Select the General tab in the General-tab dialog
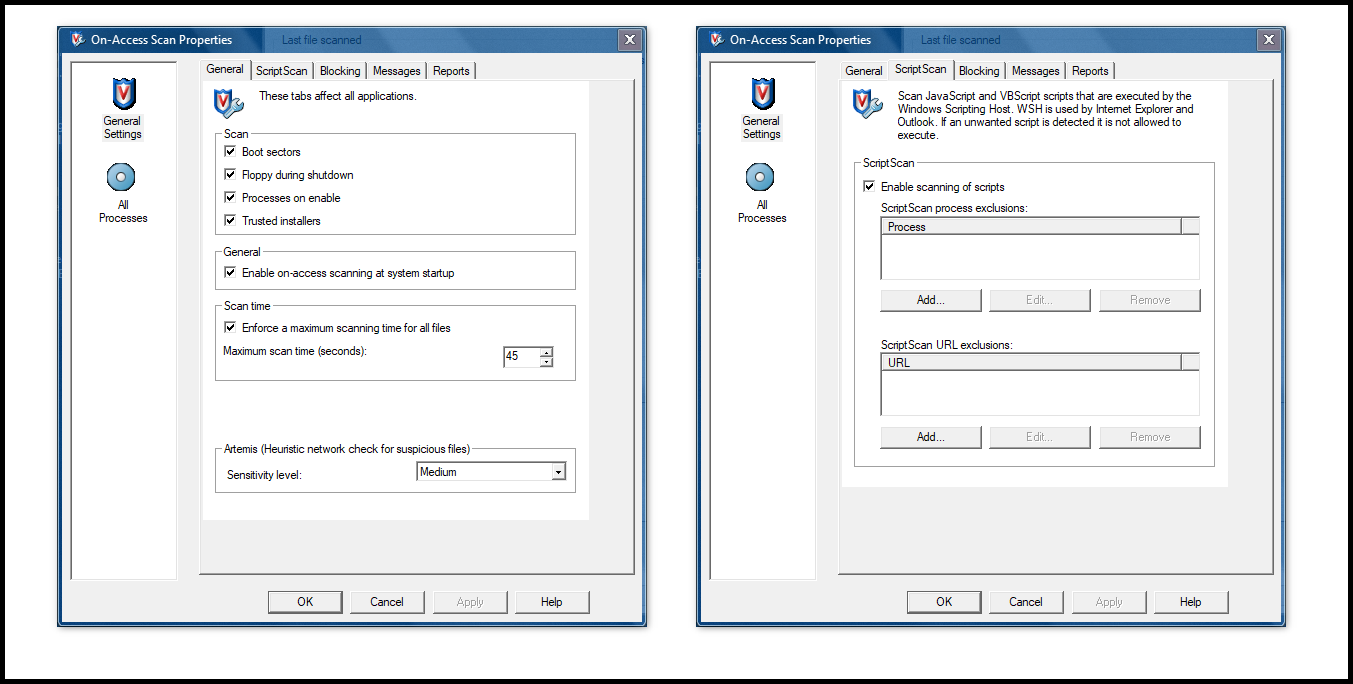The width and height of the screenshot is (1353, 684). coord(225,69)
